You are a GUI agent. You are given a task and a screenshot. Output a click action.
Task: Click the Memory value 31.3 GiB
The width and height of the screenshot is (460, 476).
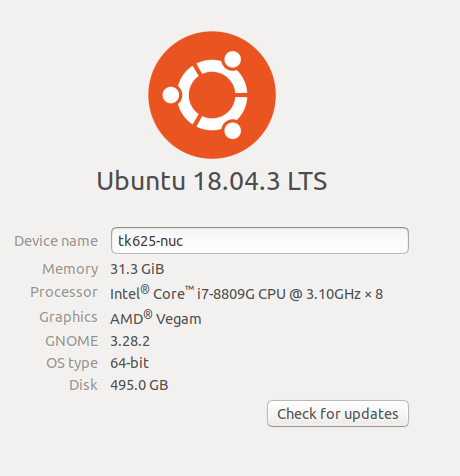137,269
